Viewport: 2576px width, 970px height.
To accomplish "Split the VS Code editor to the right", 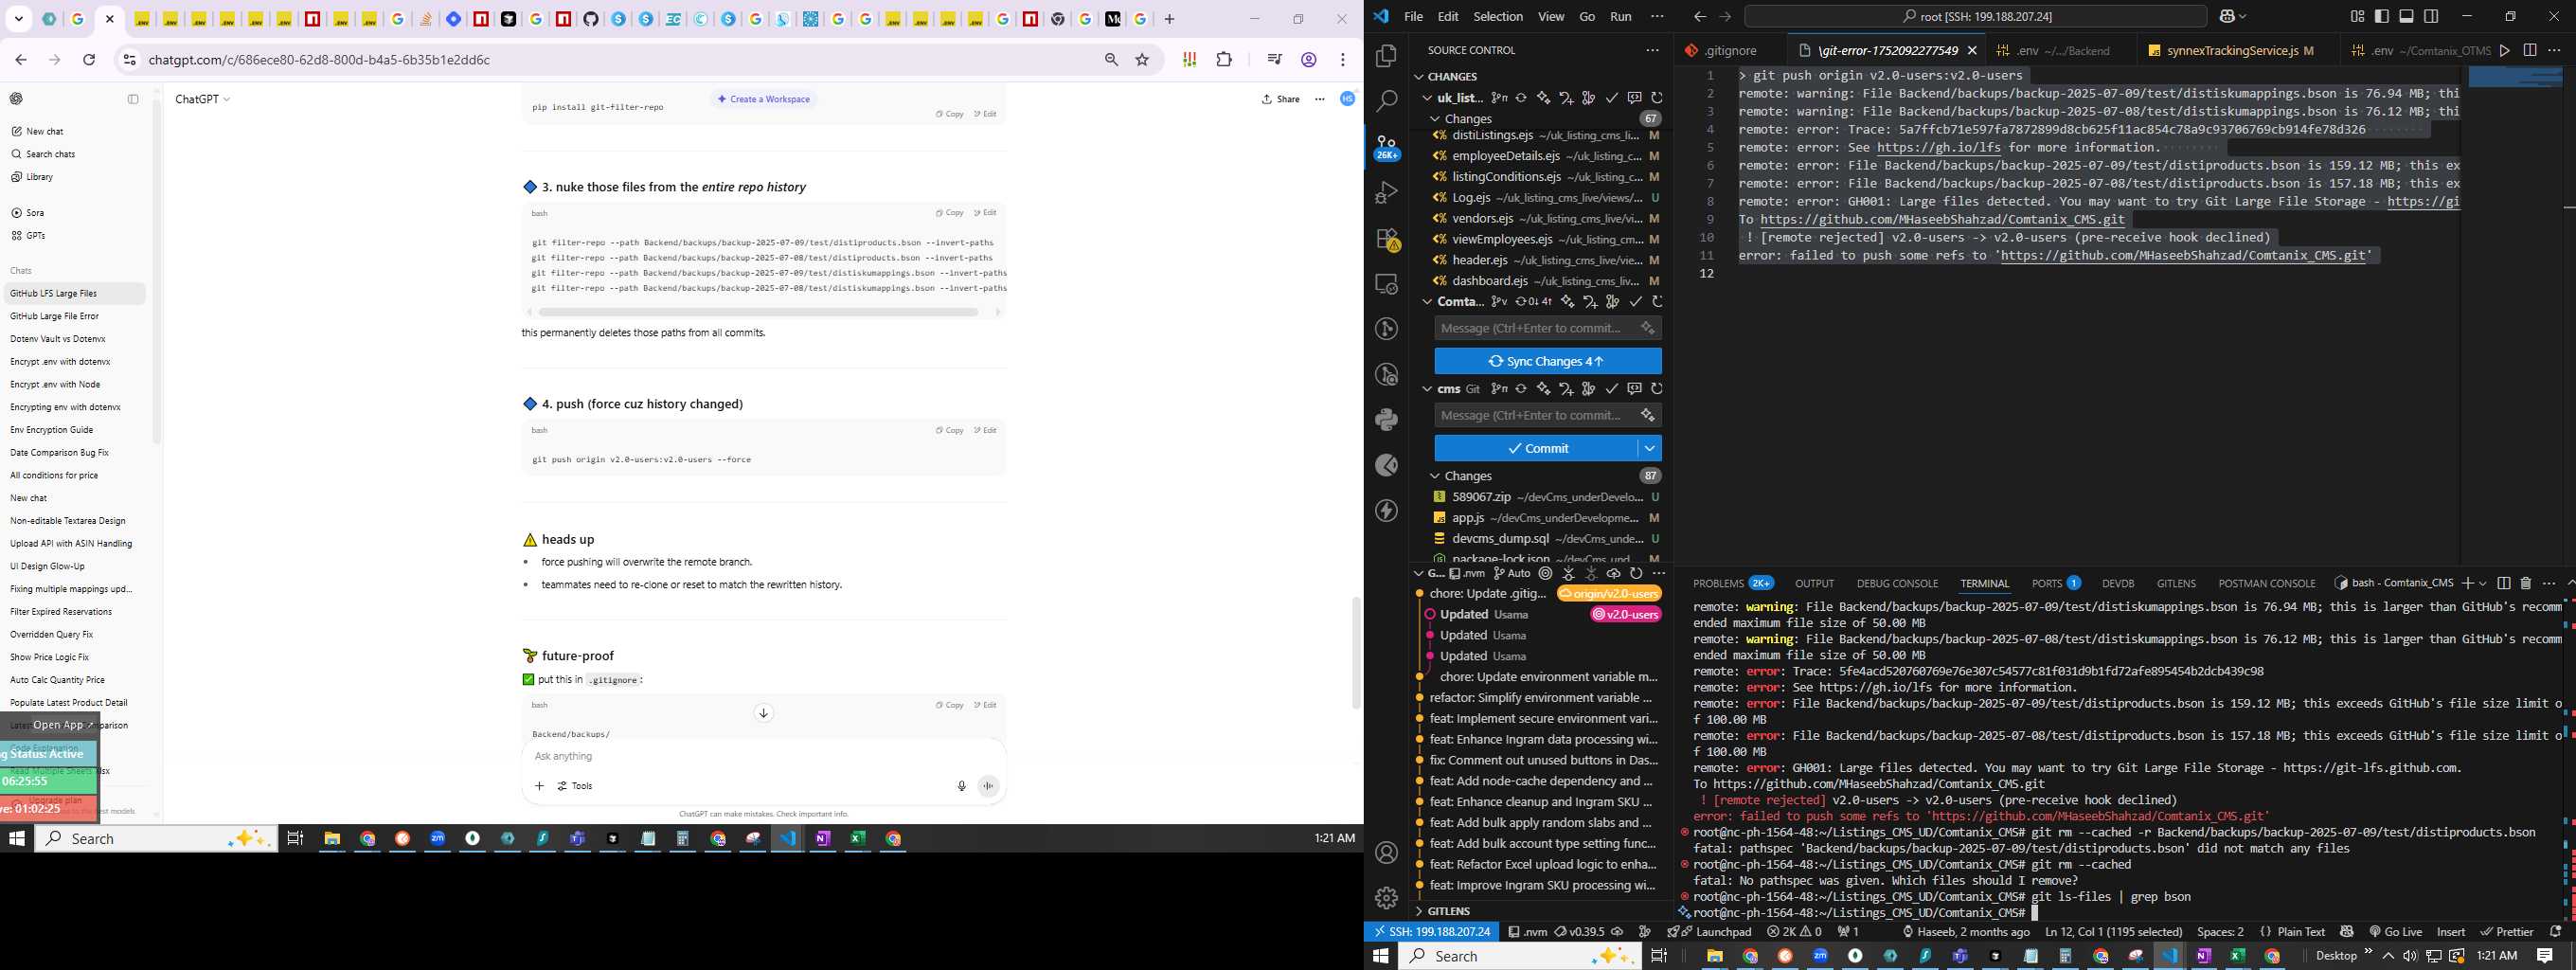I will [2529, 50].
